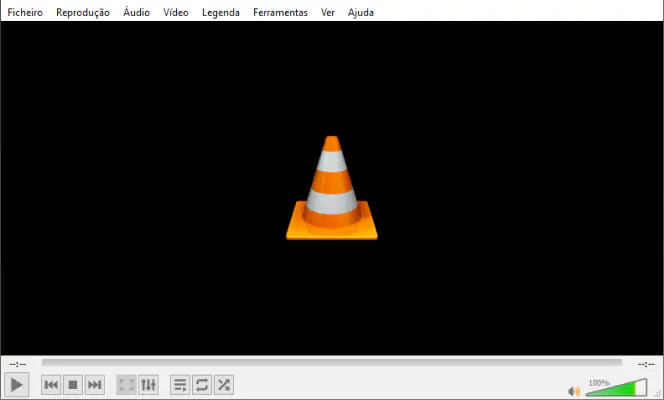Open the Ver menu

click(x=328, y=12)
